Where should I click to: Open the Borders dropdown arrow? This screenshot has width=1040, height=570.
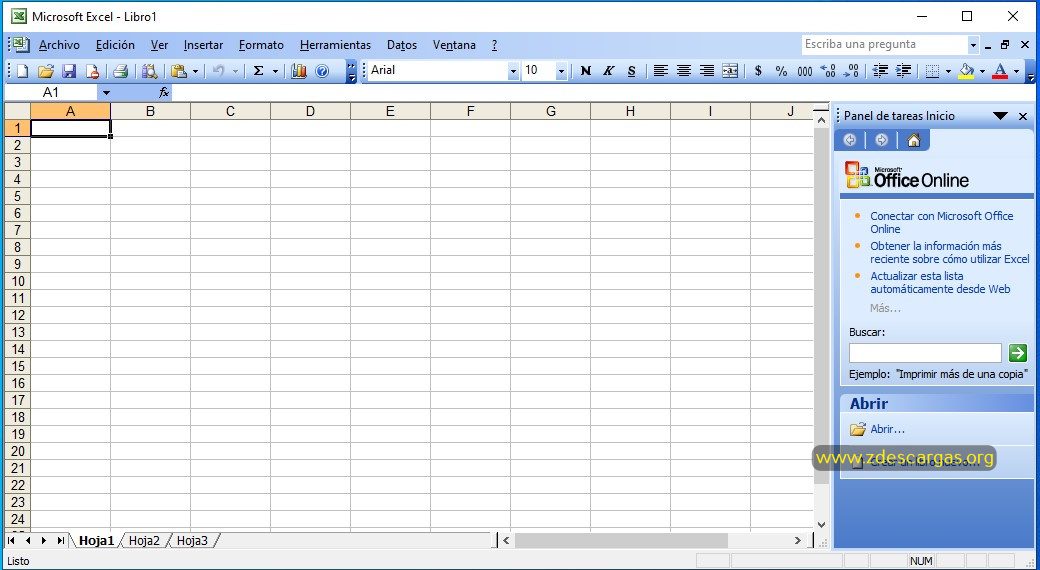[948, 71]
